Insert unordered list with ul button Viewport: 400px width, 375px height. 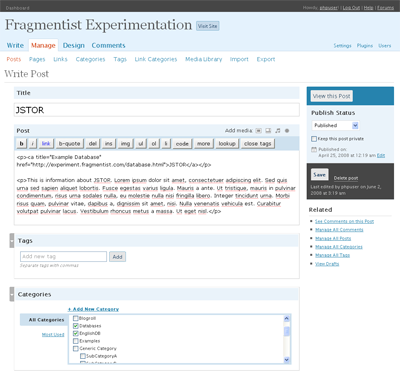pyautogui.click(x=141, y=144)
